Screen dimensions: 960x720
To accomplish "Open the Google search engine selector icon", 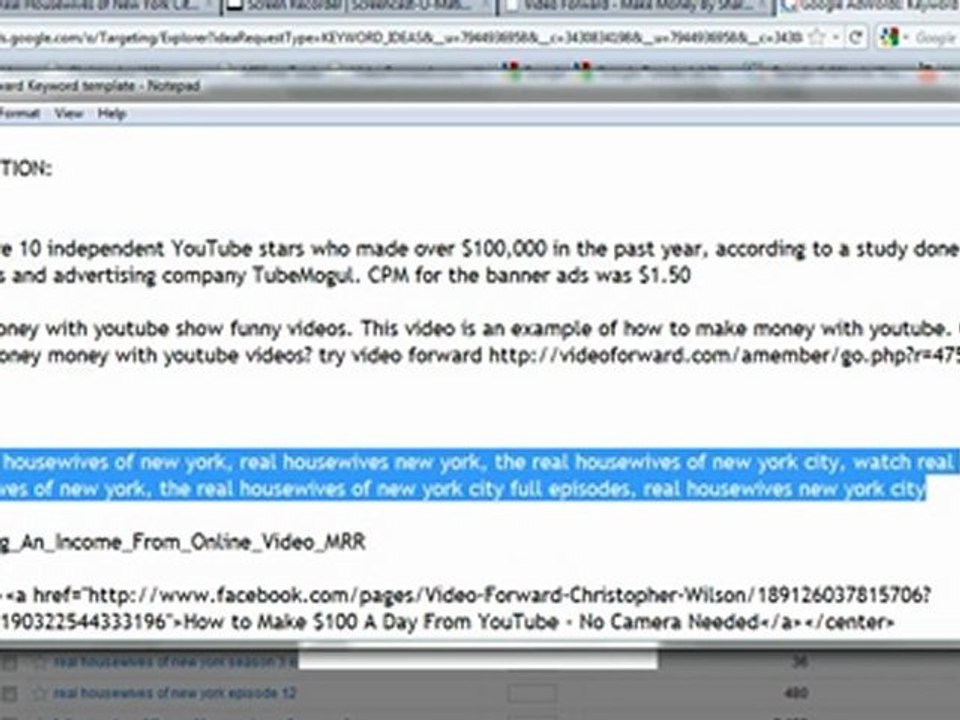I will 890,37.
